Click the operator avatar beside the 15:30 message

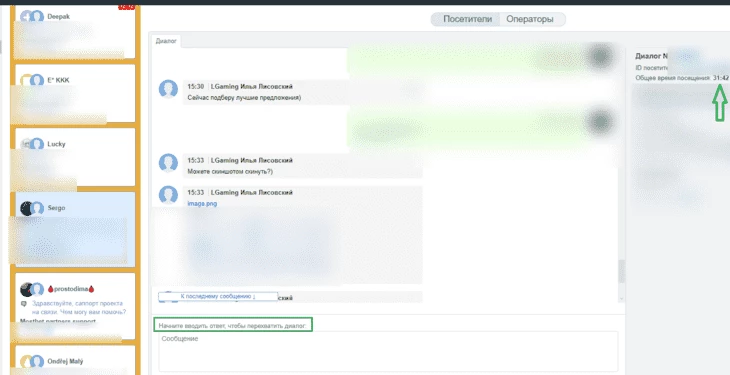[168, 89]
